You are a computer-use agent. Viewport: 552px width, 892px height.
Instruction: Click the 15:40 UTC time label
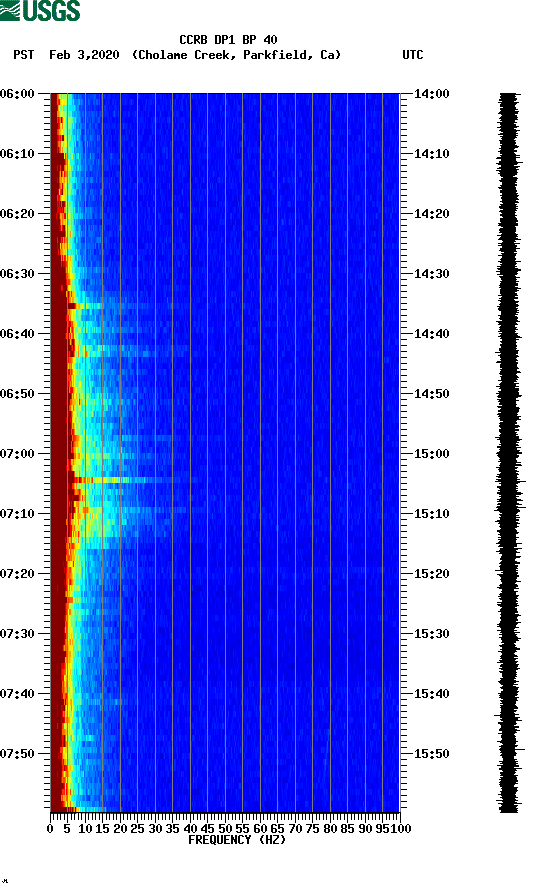432,694
